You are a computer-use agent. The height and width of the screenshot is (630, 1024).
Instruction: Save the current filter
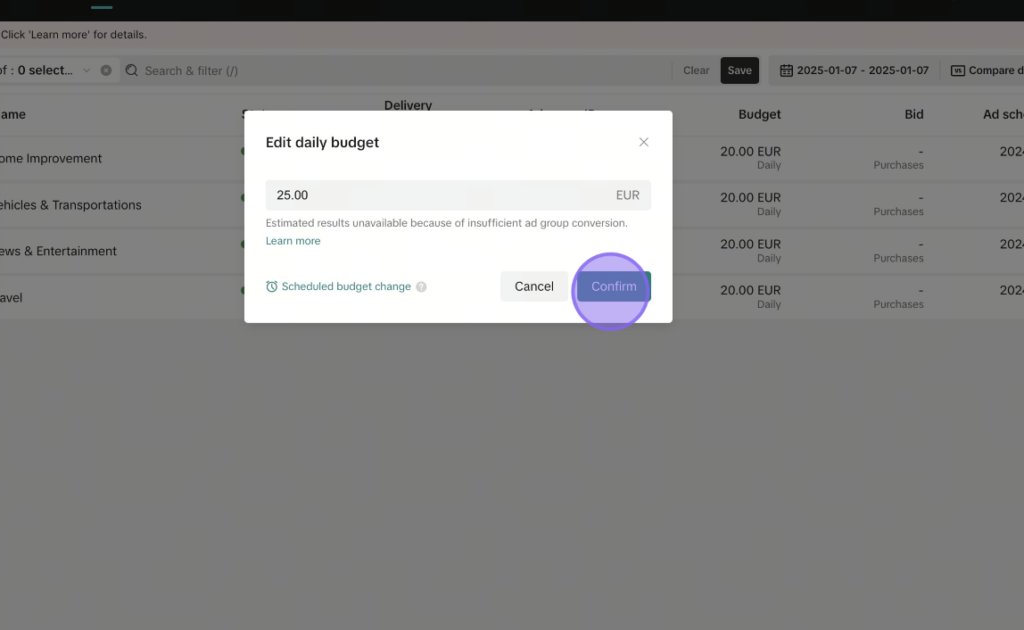(x=739, y=71)
